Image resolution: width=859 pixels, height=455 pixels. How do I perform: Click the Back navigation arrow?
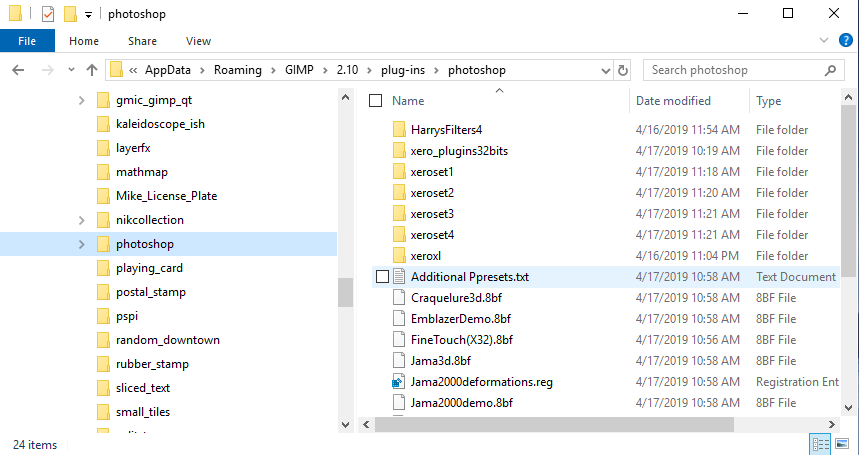pyautogui.click(x=18, y=70)
